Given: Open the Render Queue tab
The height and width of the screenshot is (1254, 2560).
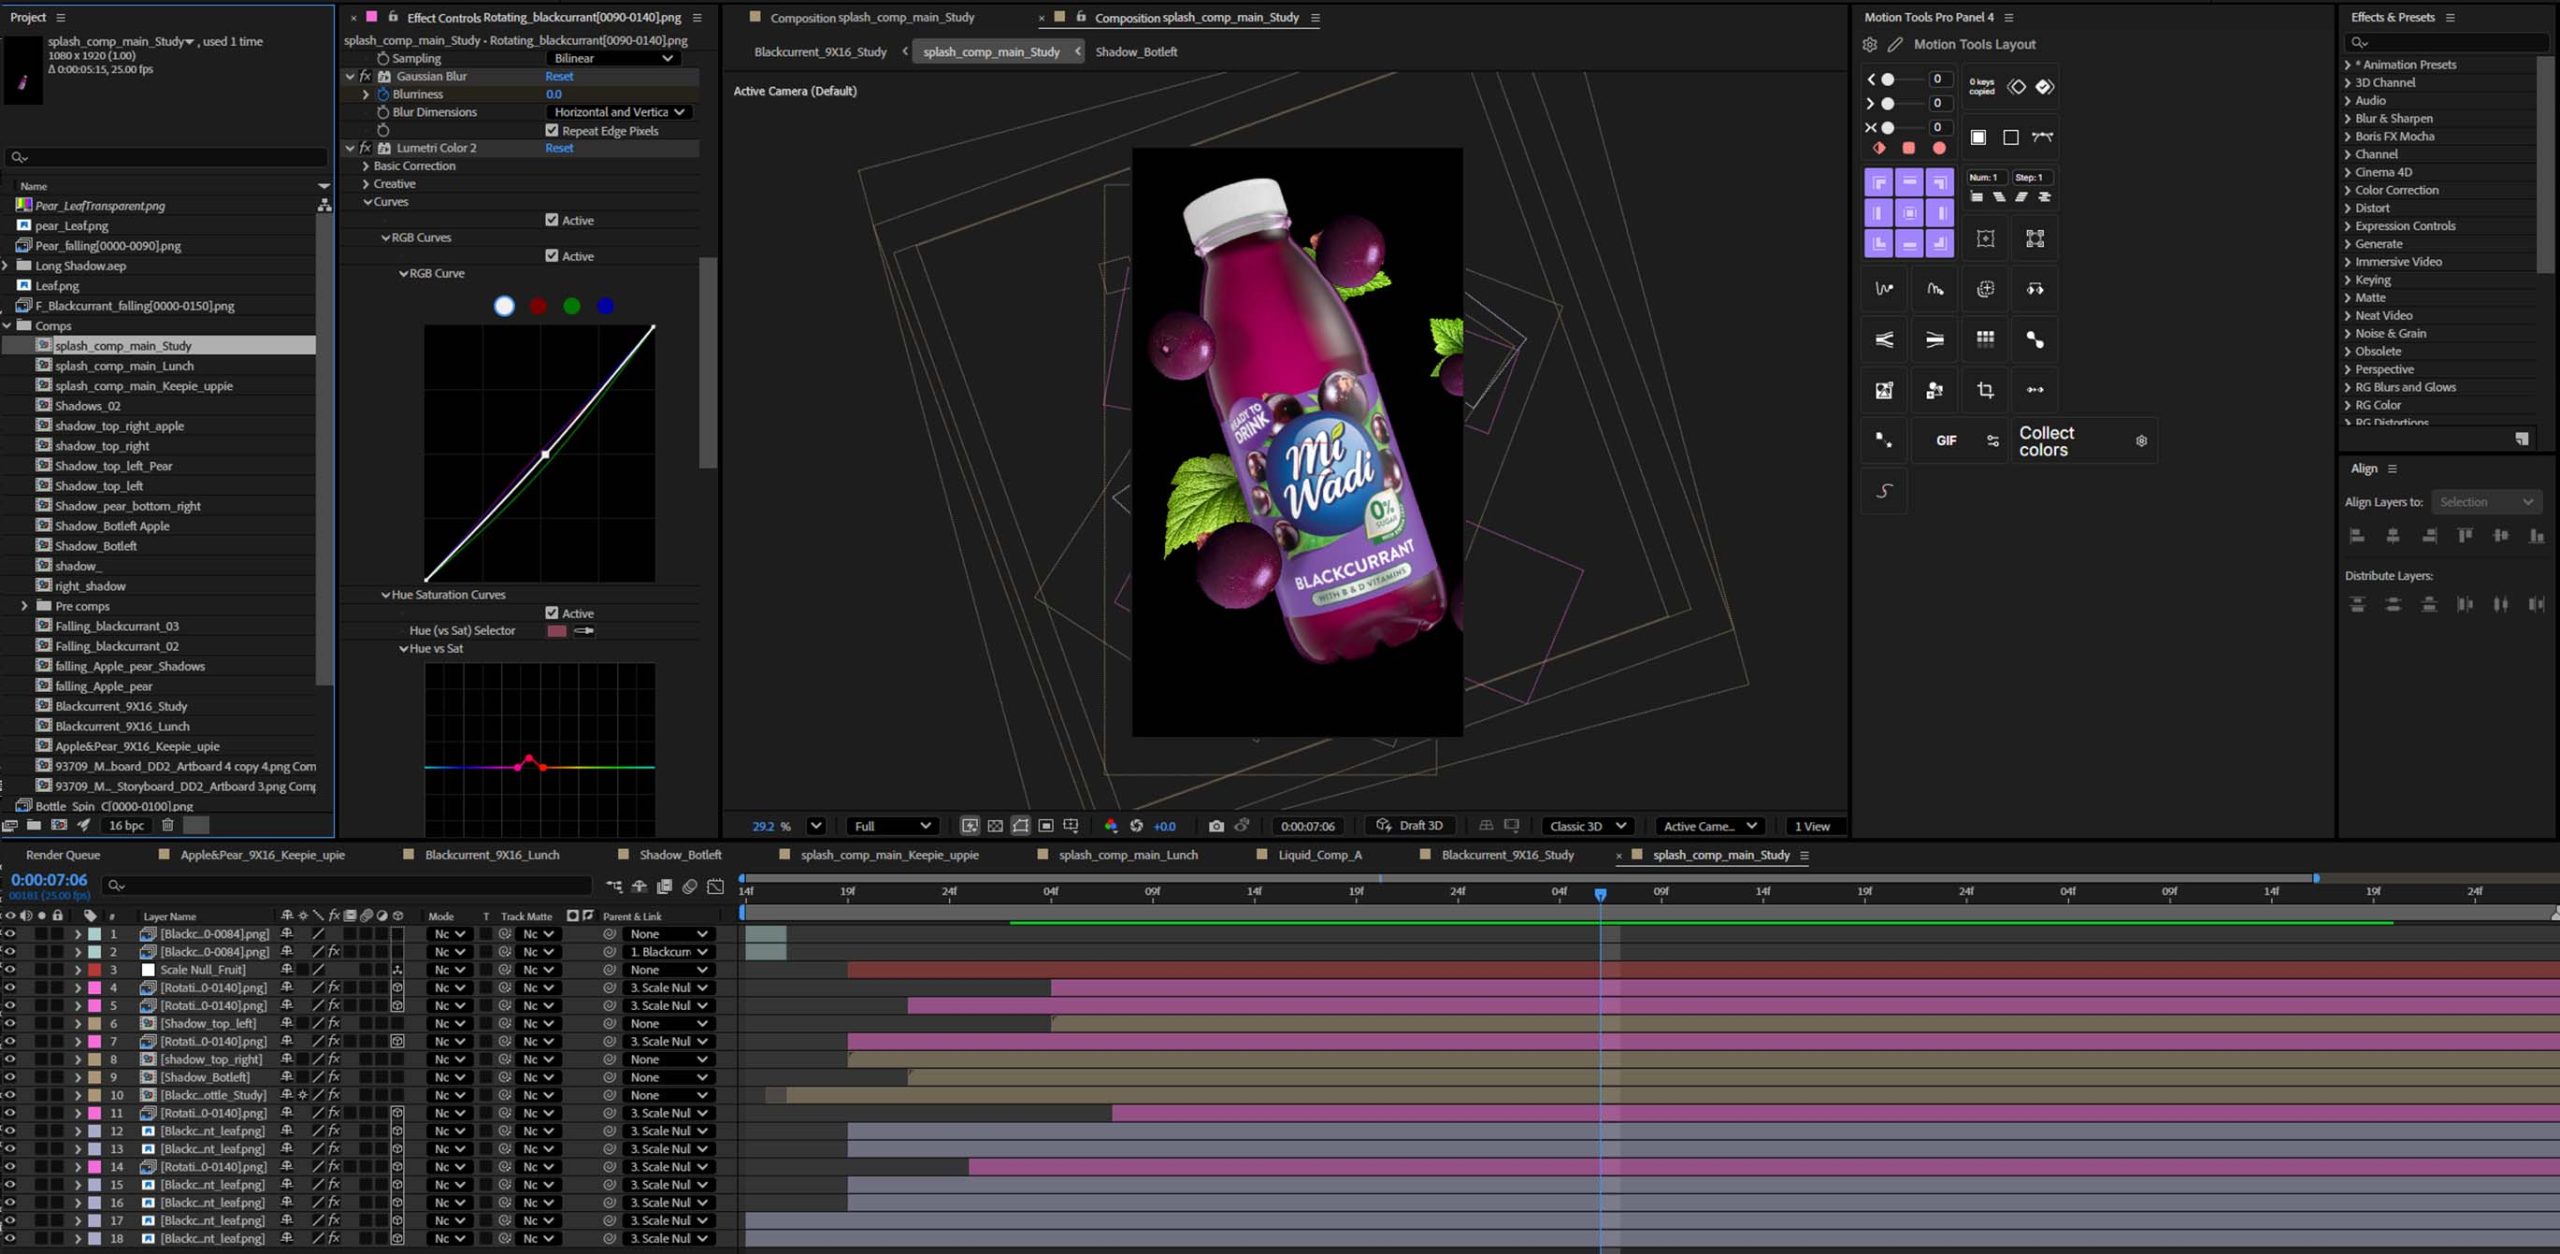Looking at the screenshot, I should tap(62, 855).
